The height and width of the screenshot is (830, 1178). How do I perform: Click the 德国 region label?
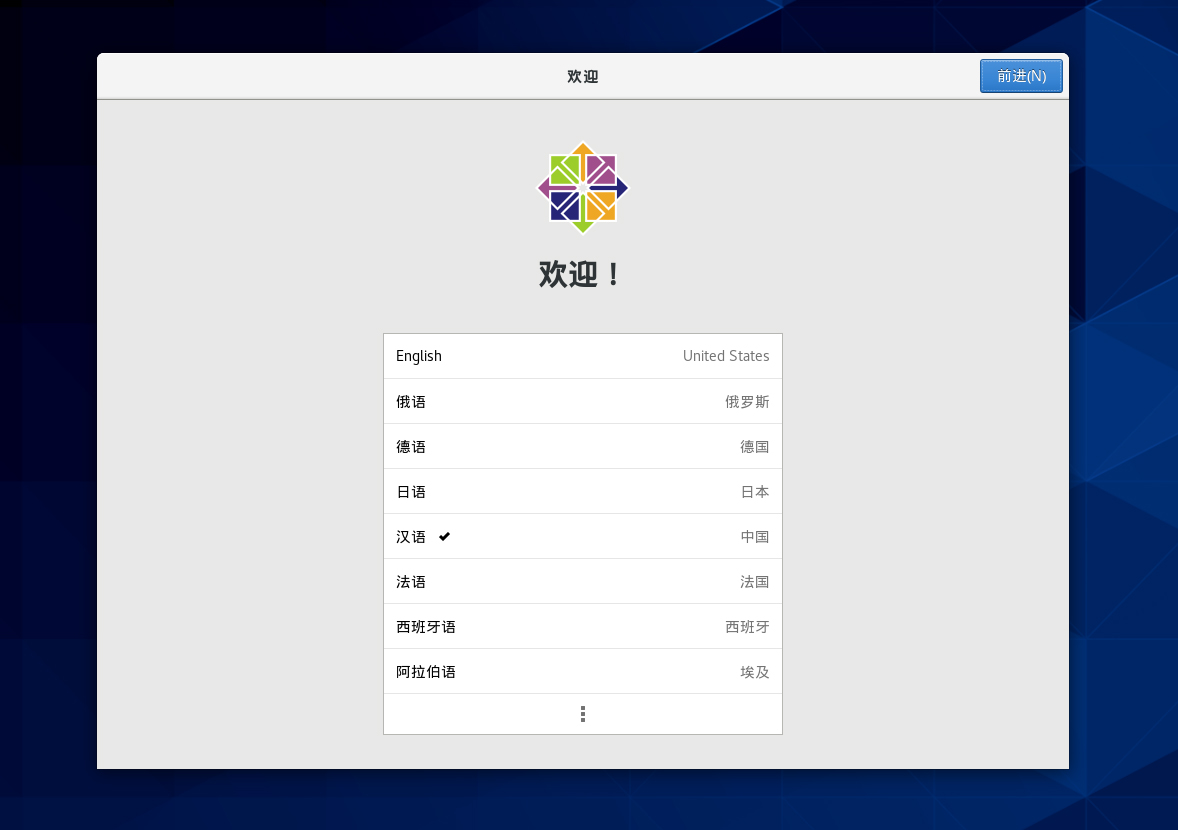[754, 447]
